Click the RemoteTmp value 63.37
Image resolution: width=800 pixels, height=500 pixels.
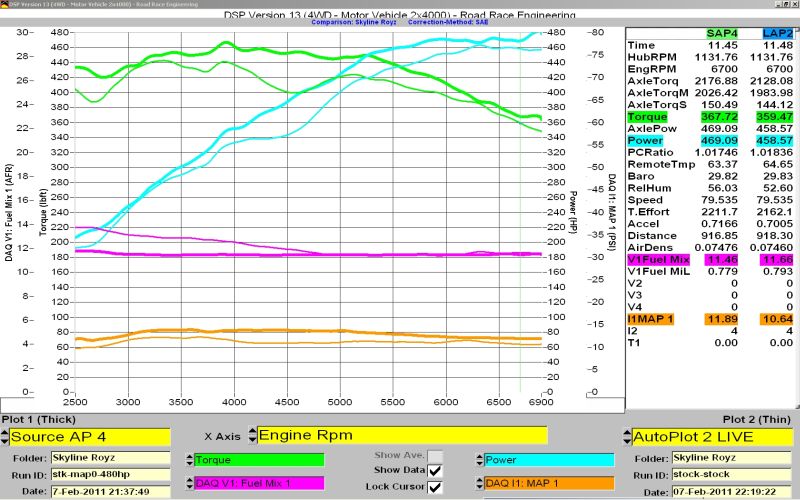pyautogui.click(x=722, y=164)
